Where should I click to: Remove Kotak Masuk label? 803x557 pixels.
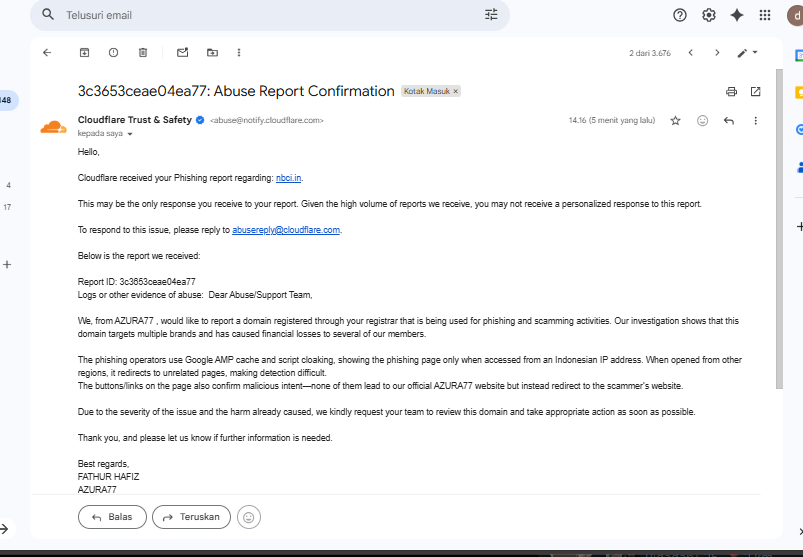[455, 91]
